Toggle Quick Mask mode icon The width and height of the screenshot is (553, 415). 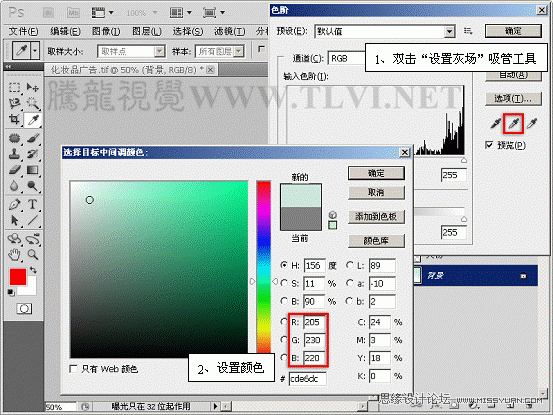pos(24,309)
